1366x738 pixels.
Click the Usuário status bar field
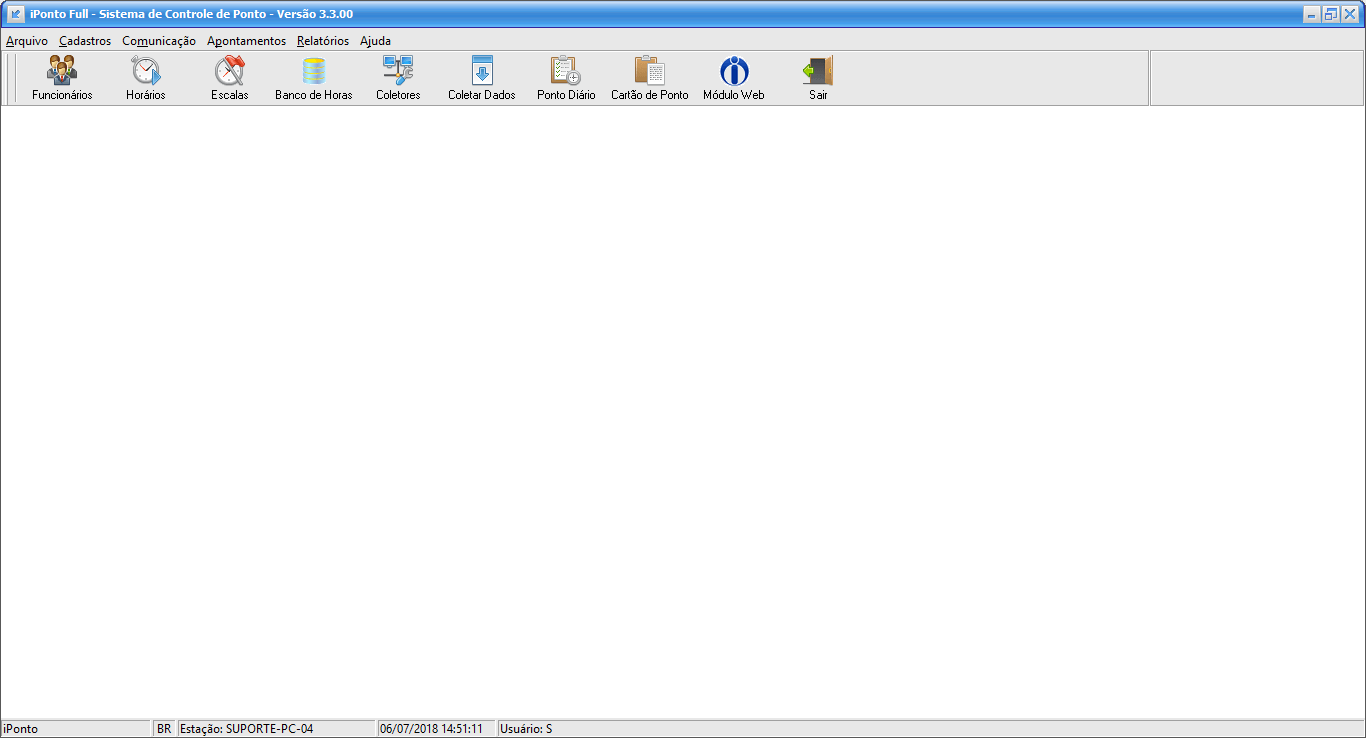point(526,729)
